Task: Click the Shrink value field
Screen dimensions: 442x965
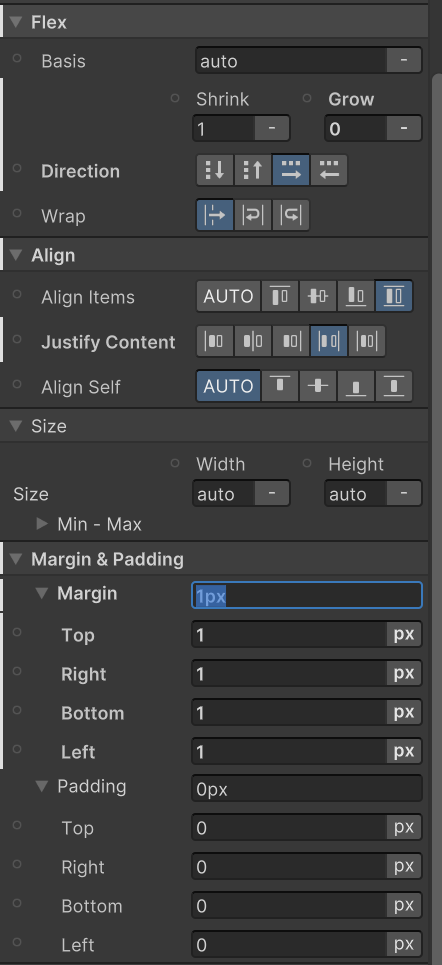Action: [223, 129]
